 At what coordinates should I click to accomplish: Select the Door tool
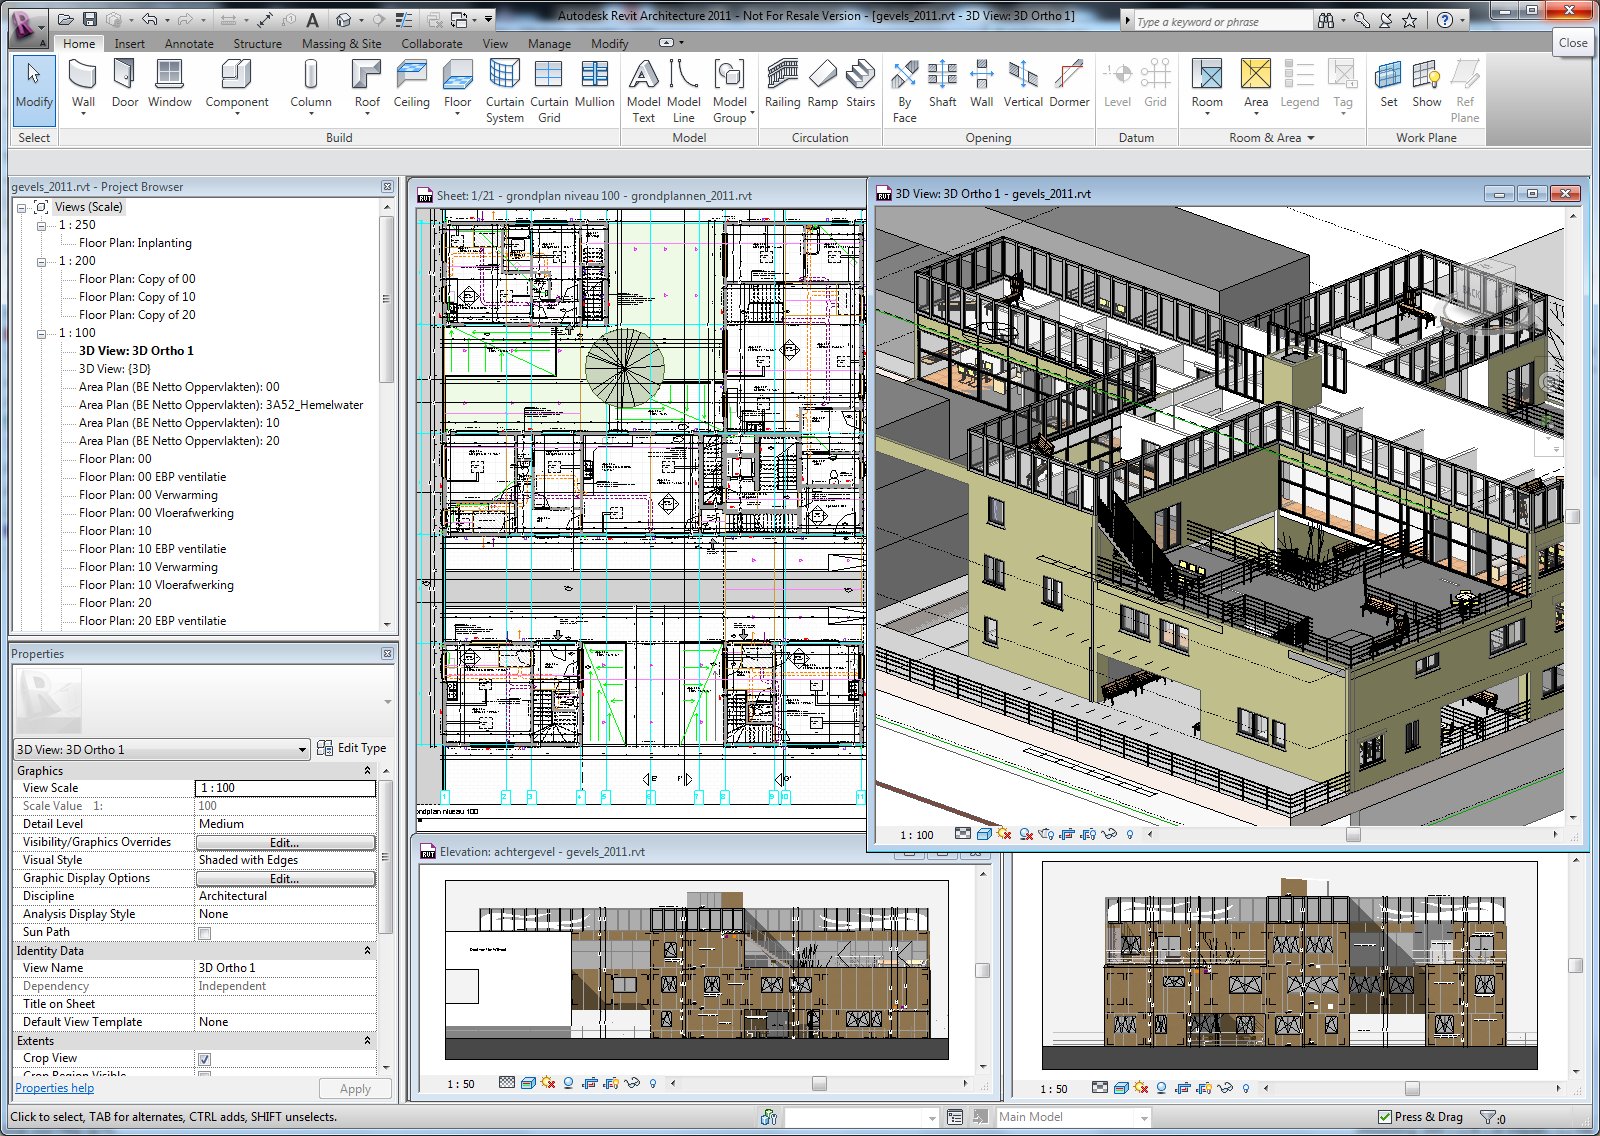tap(125, 83)
